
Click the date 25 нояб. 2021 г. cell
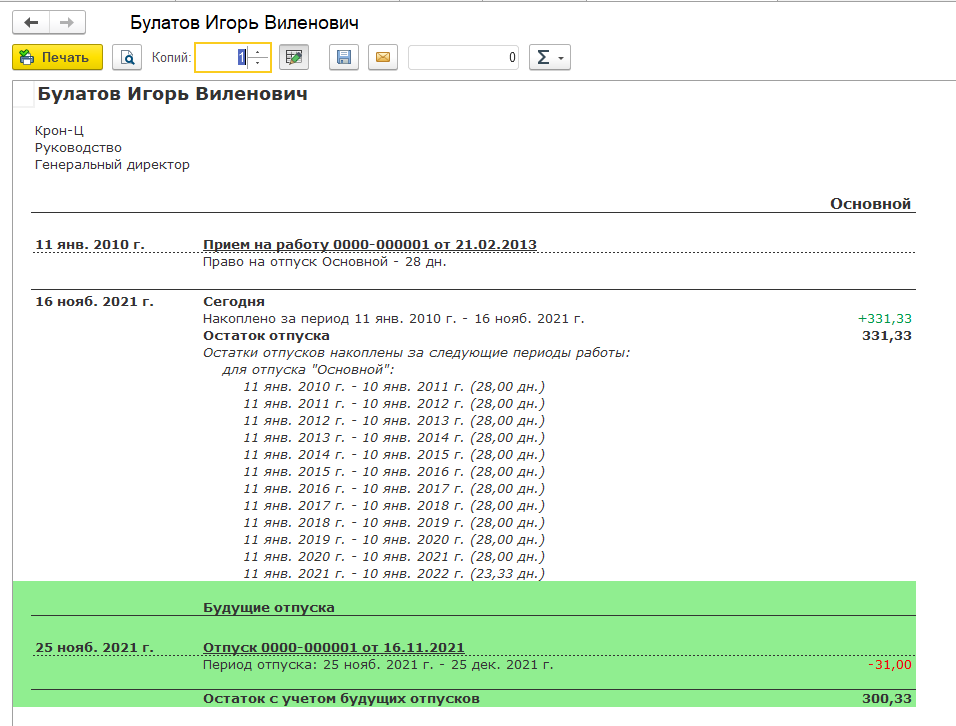(x=95, y=647)
